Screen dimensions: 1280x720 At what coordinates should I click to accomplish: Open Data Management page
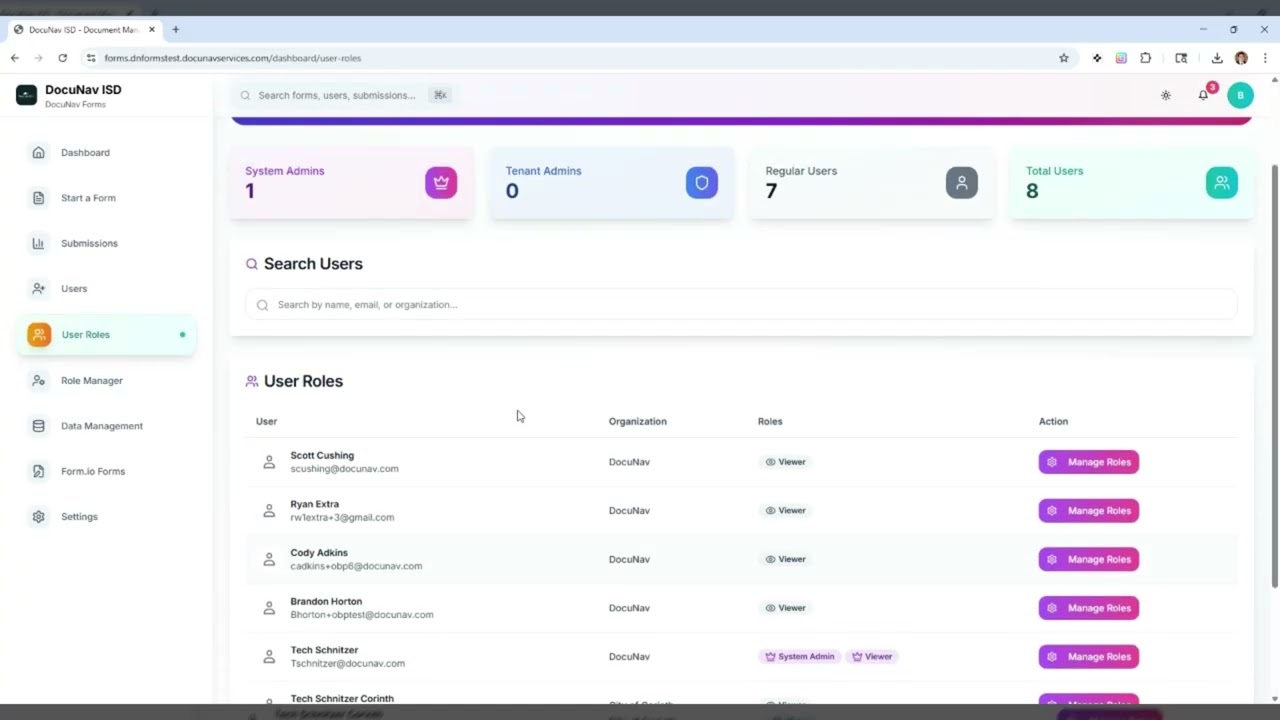pyautogui.click(x=105, y=426)
